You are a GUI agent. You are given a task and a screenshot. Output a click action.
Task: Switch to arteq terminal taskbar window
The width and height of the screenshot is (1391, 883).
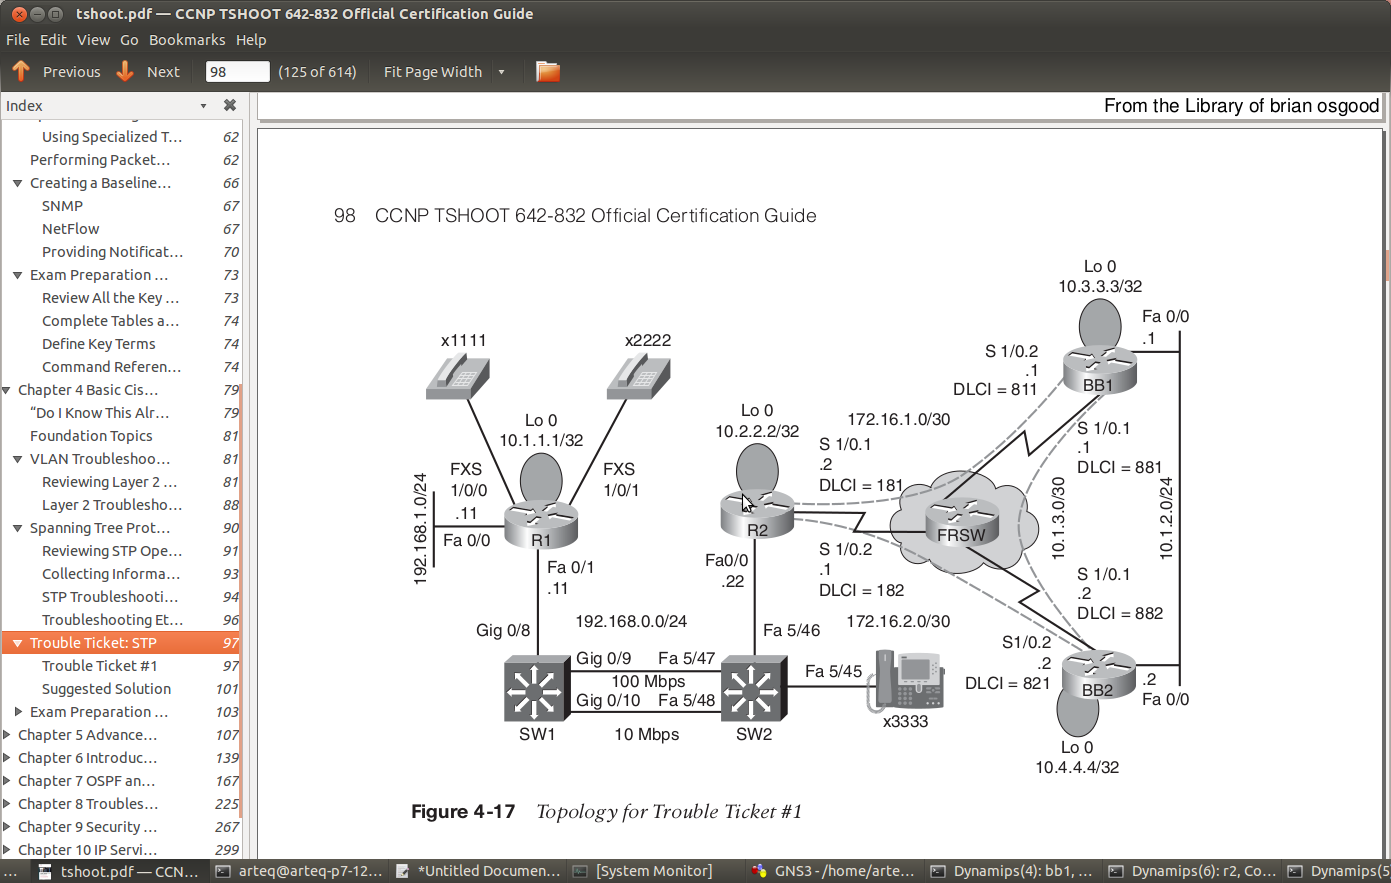point(299,871)
